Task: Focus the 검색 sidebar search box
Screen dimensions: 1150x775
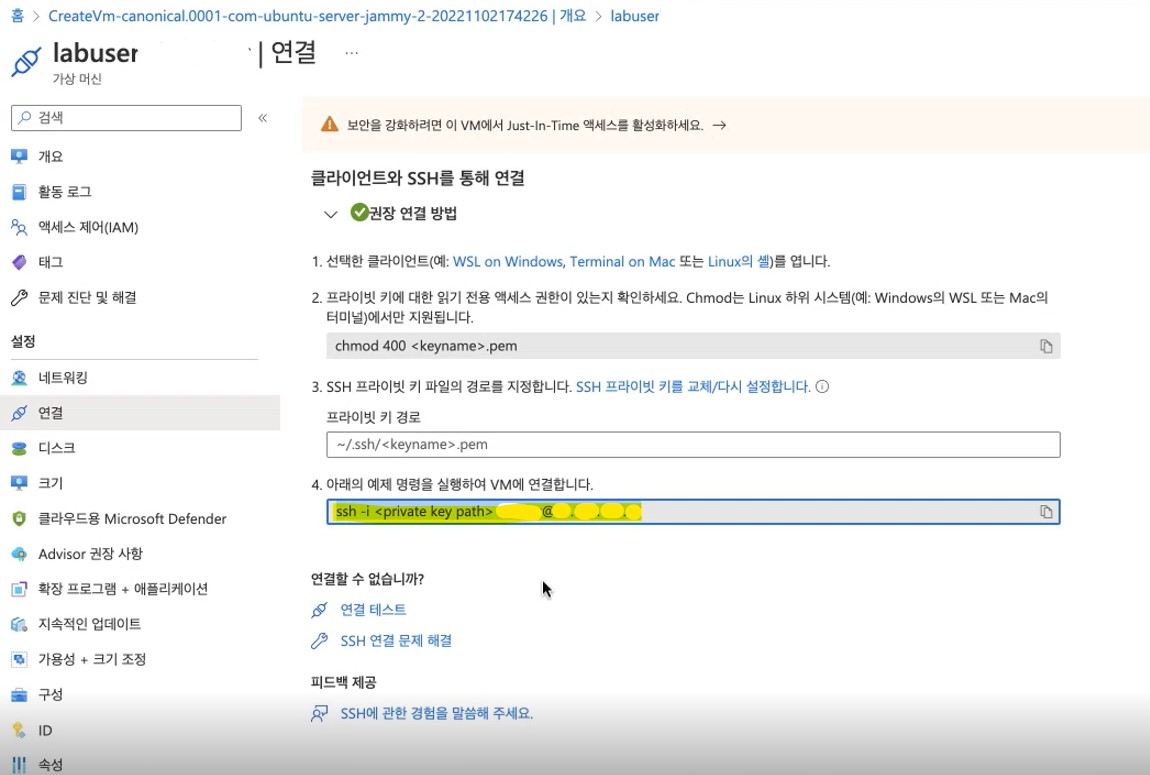Action: click(126, 118)
